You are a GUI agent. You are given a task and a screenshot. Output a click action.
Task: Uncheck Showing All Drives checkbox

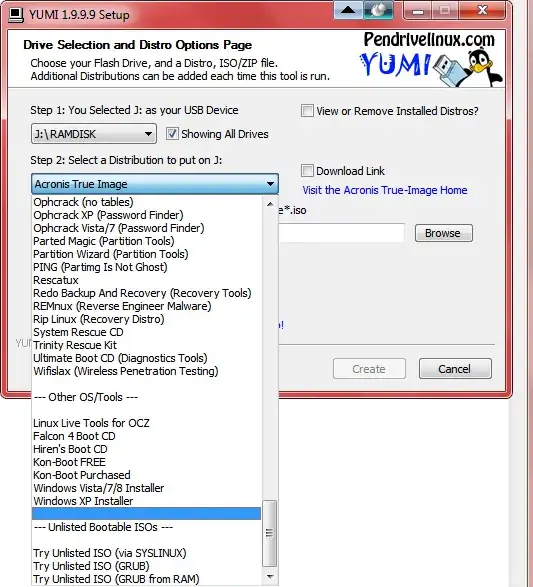pyautogui.click(x=172, y=134)
